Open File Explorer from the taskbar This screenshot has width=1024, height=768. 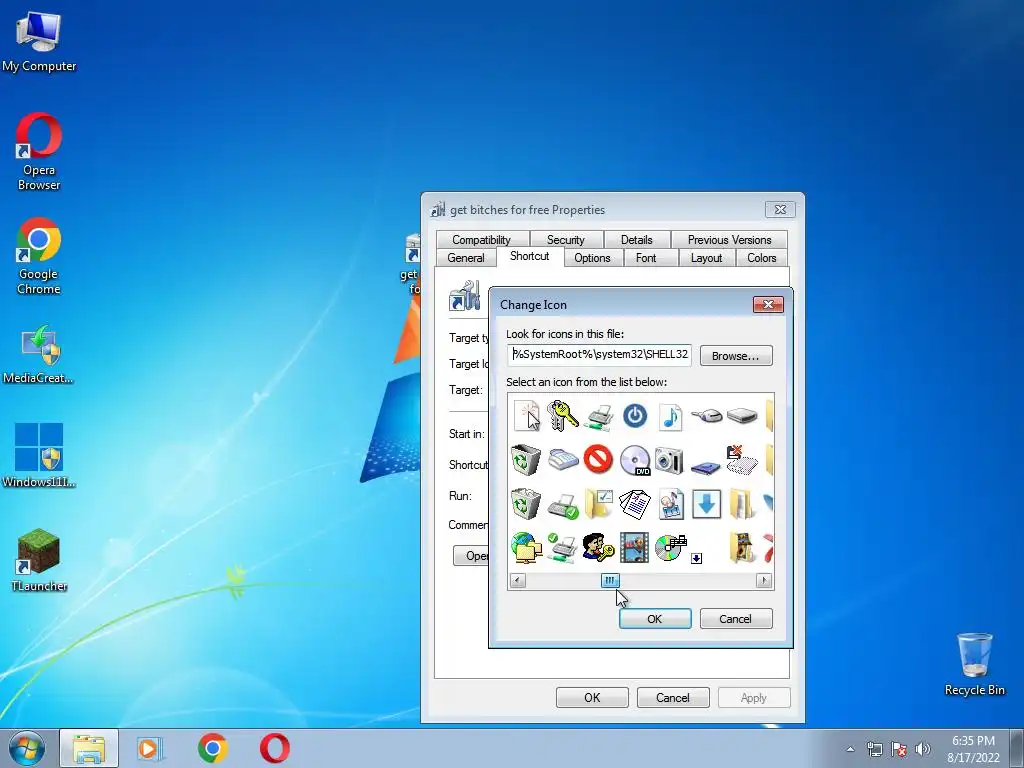click(x=89, y=748)
